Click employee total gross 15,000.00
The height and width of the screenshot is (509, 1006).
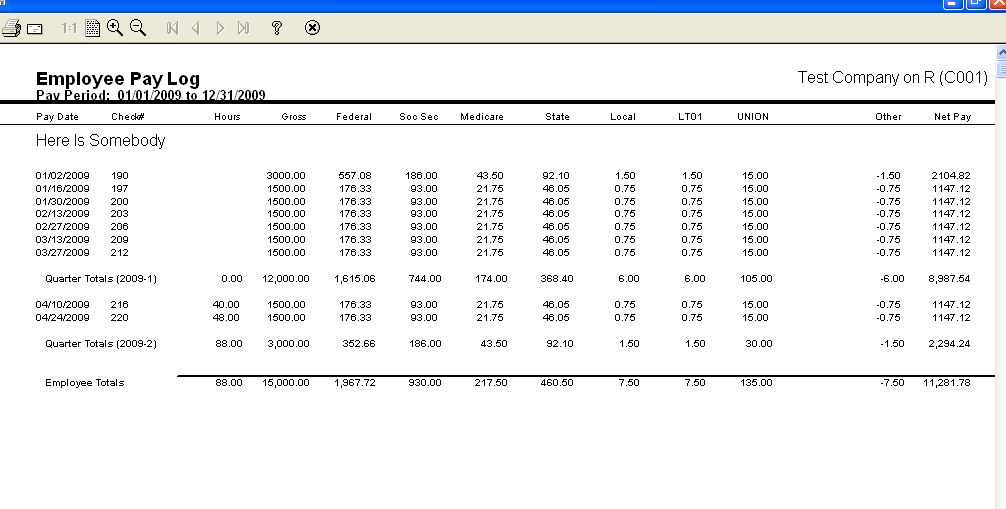pos(286,383)
